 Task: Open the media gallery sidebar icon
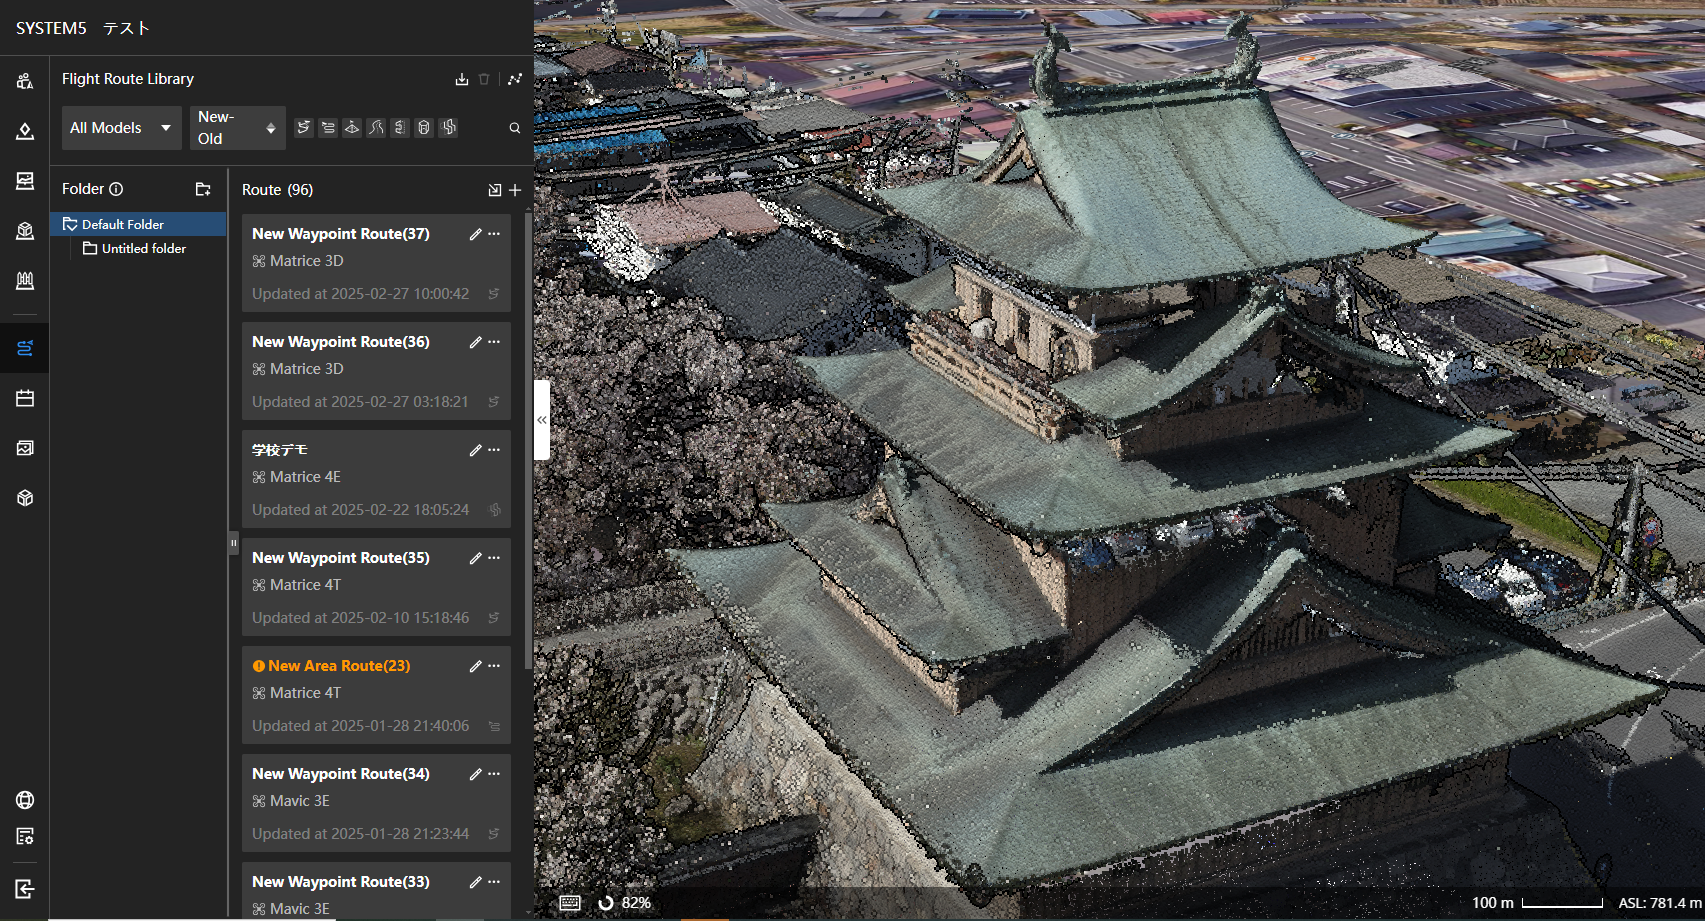click(x=25, y=448)
